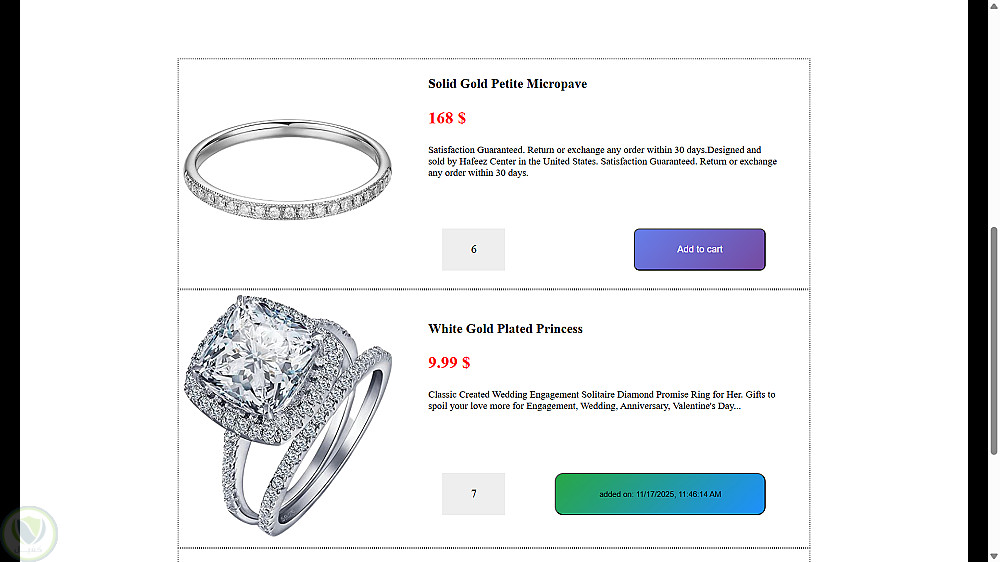Click the green shield watermark logo
The image size is (1000, 562).
tap(30, 533)
